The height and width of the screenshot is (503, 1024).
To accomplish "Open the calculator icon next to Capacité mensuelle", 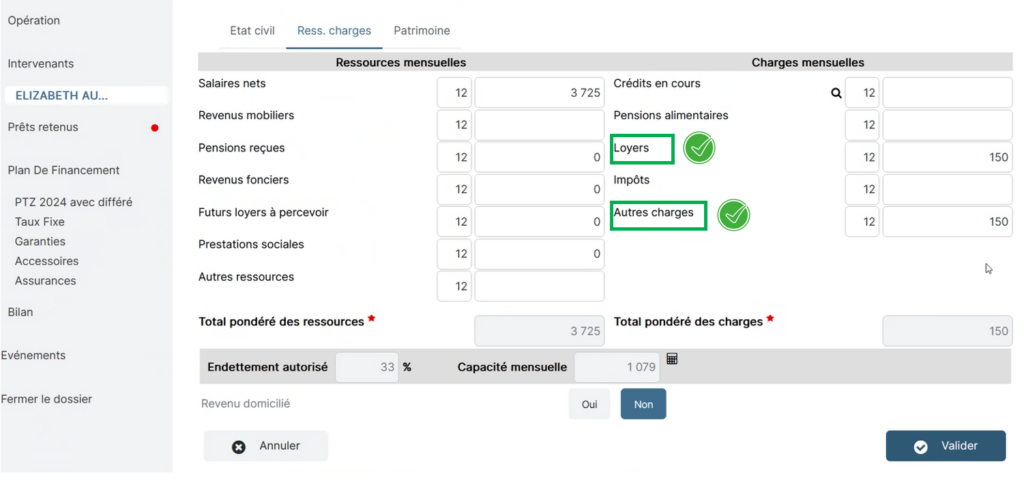I will [x=672, y=359].
